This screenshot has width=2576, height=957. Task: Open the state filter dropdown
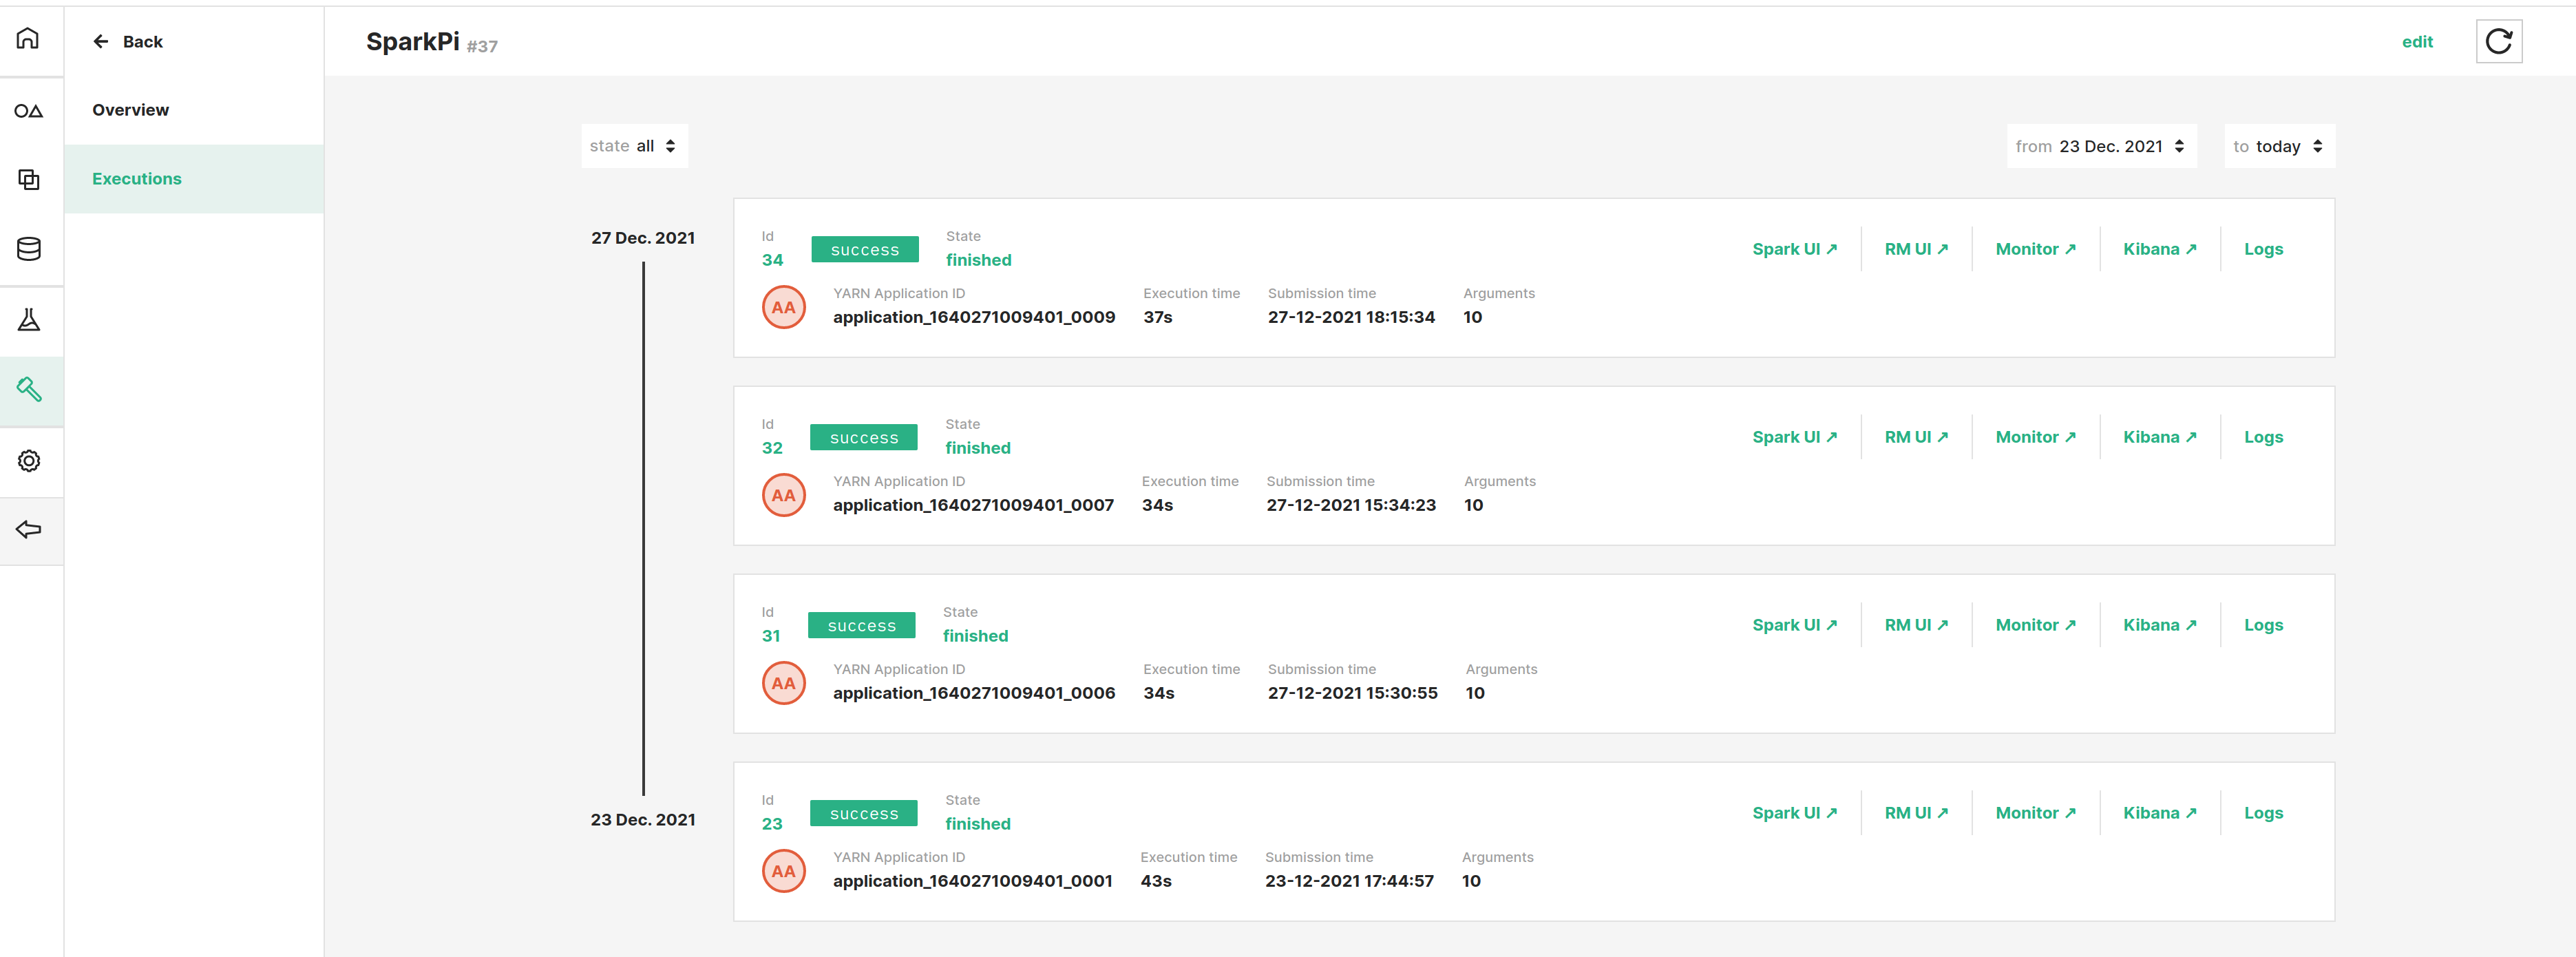(x=634, y=146)
